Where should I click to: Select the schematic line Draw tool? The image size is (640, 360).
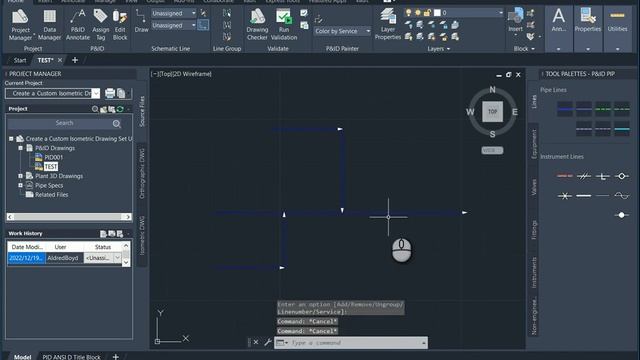point(141,21)
